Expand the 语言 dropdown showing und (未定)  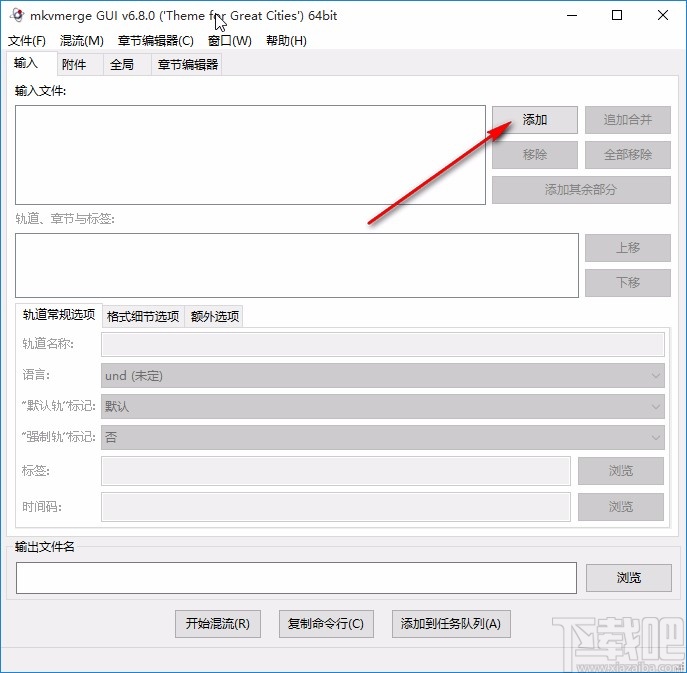click(x=382, y=375)
